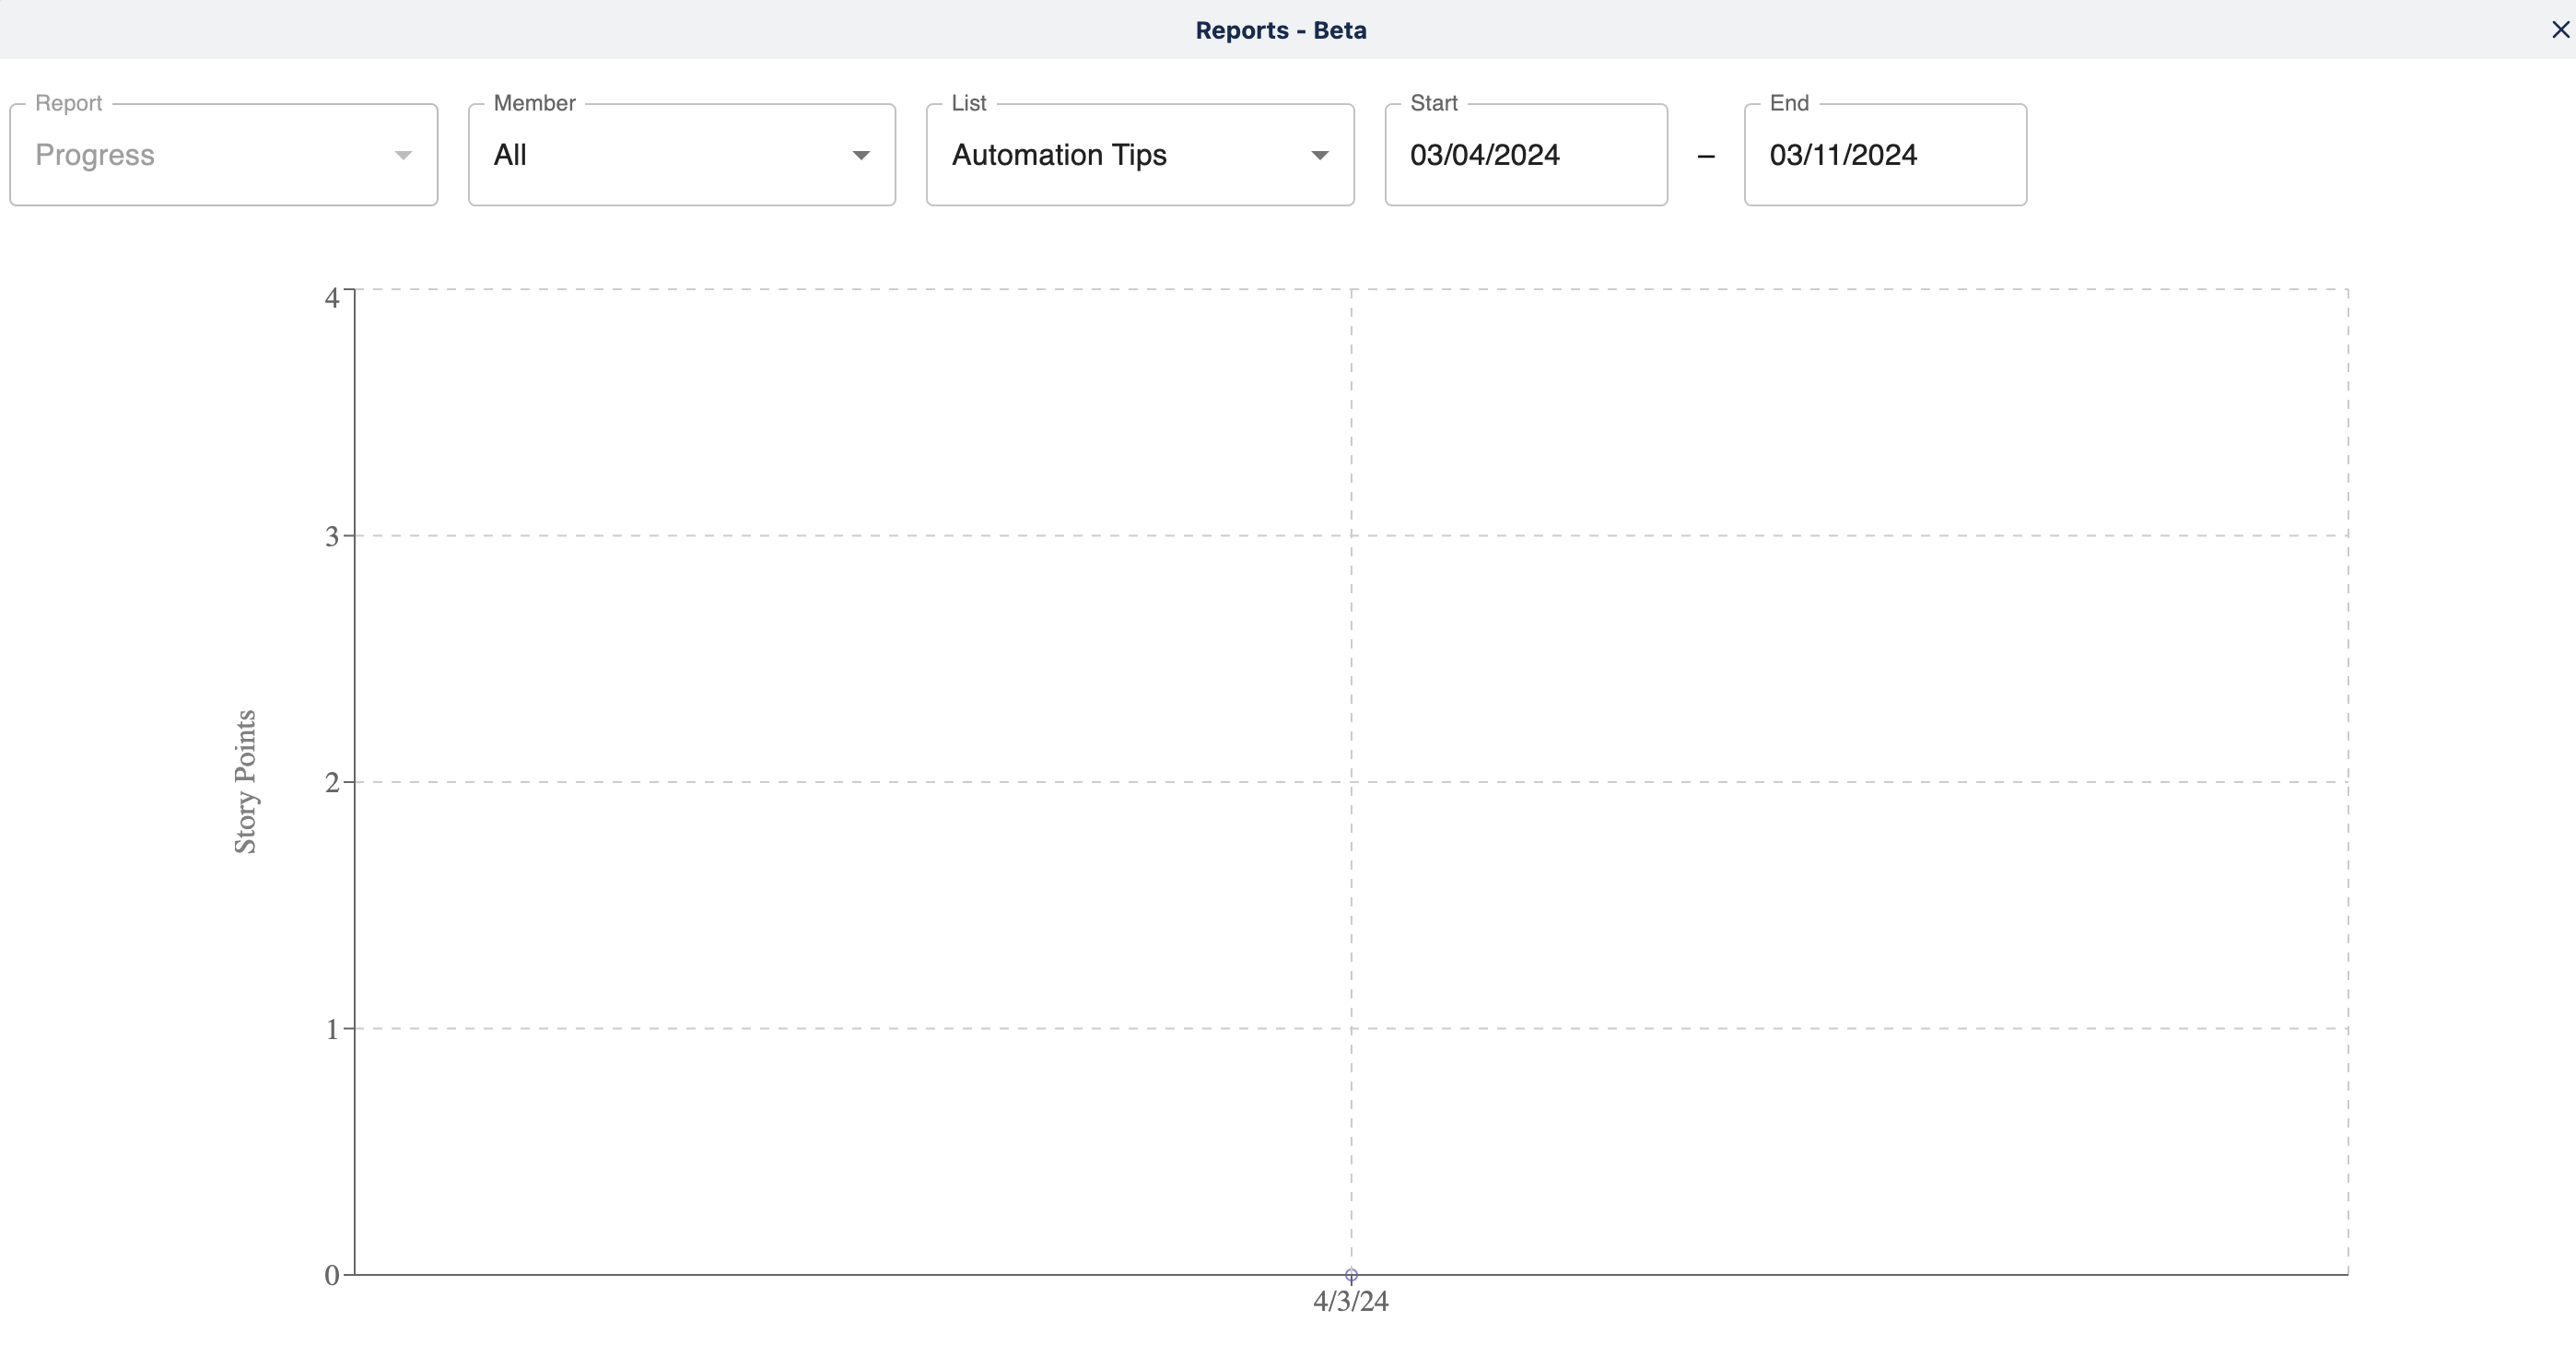Click the data point marker on chart

[1351, 1275]
